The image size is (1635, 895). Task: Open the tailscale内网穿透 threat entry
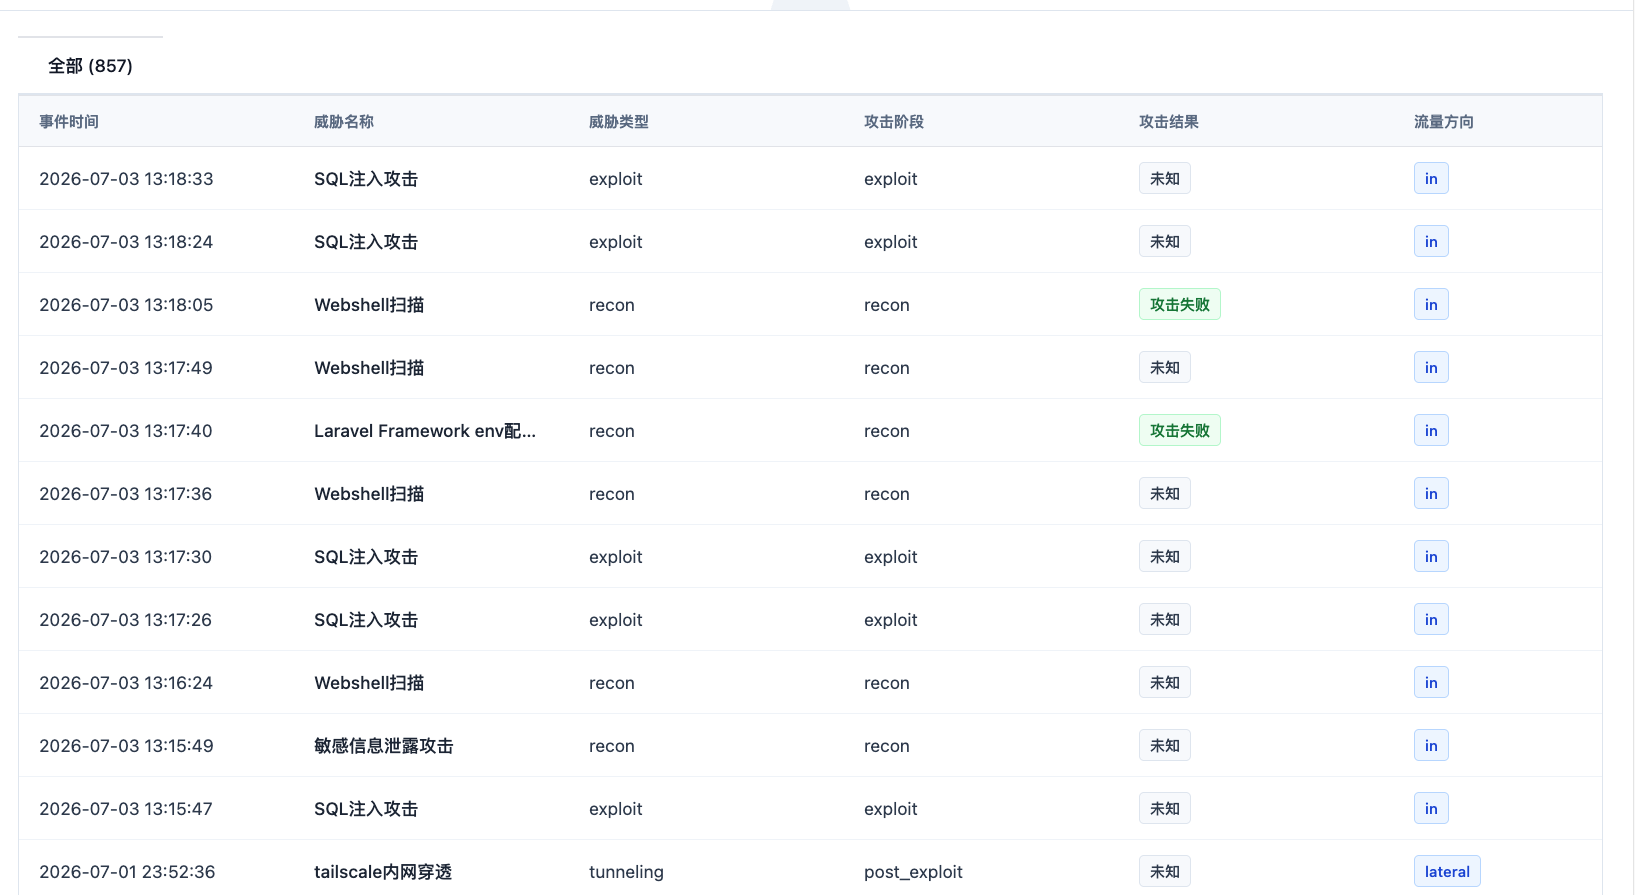click(383, 872)
